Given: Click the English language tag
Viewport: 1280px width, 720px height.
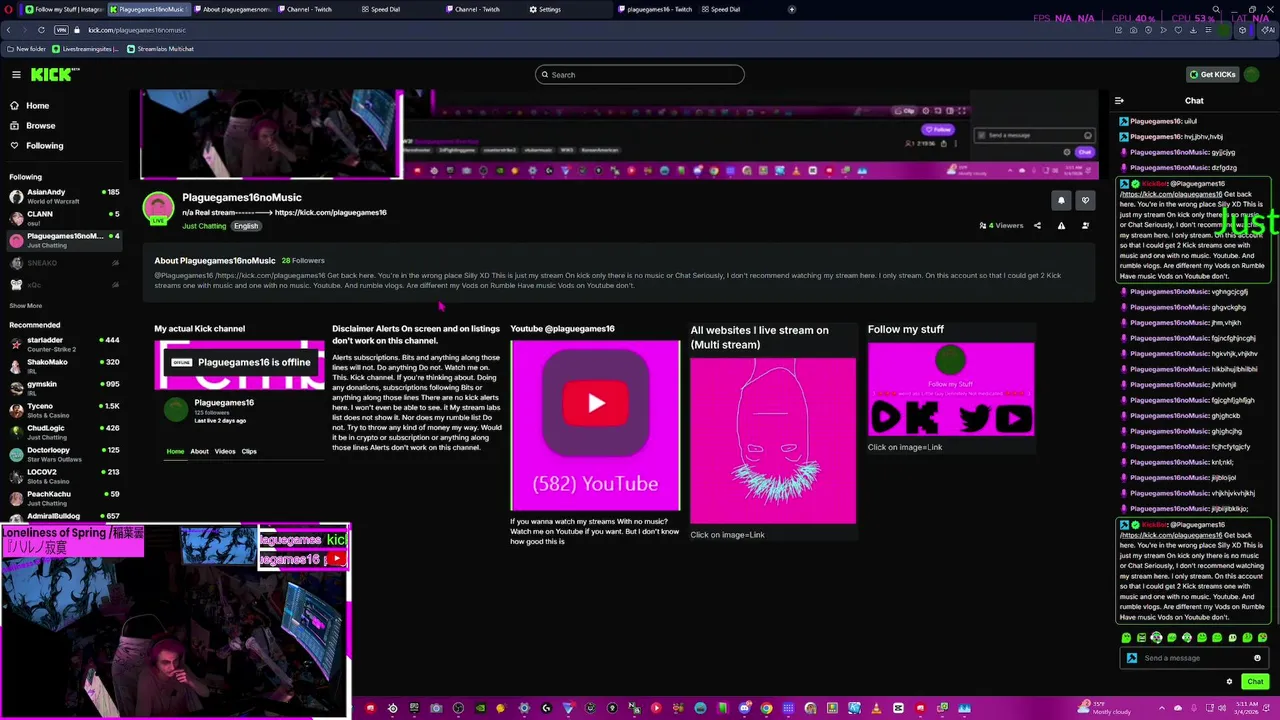Looking at the screenshot, I should [x=246, y=226].
